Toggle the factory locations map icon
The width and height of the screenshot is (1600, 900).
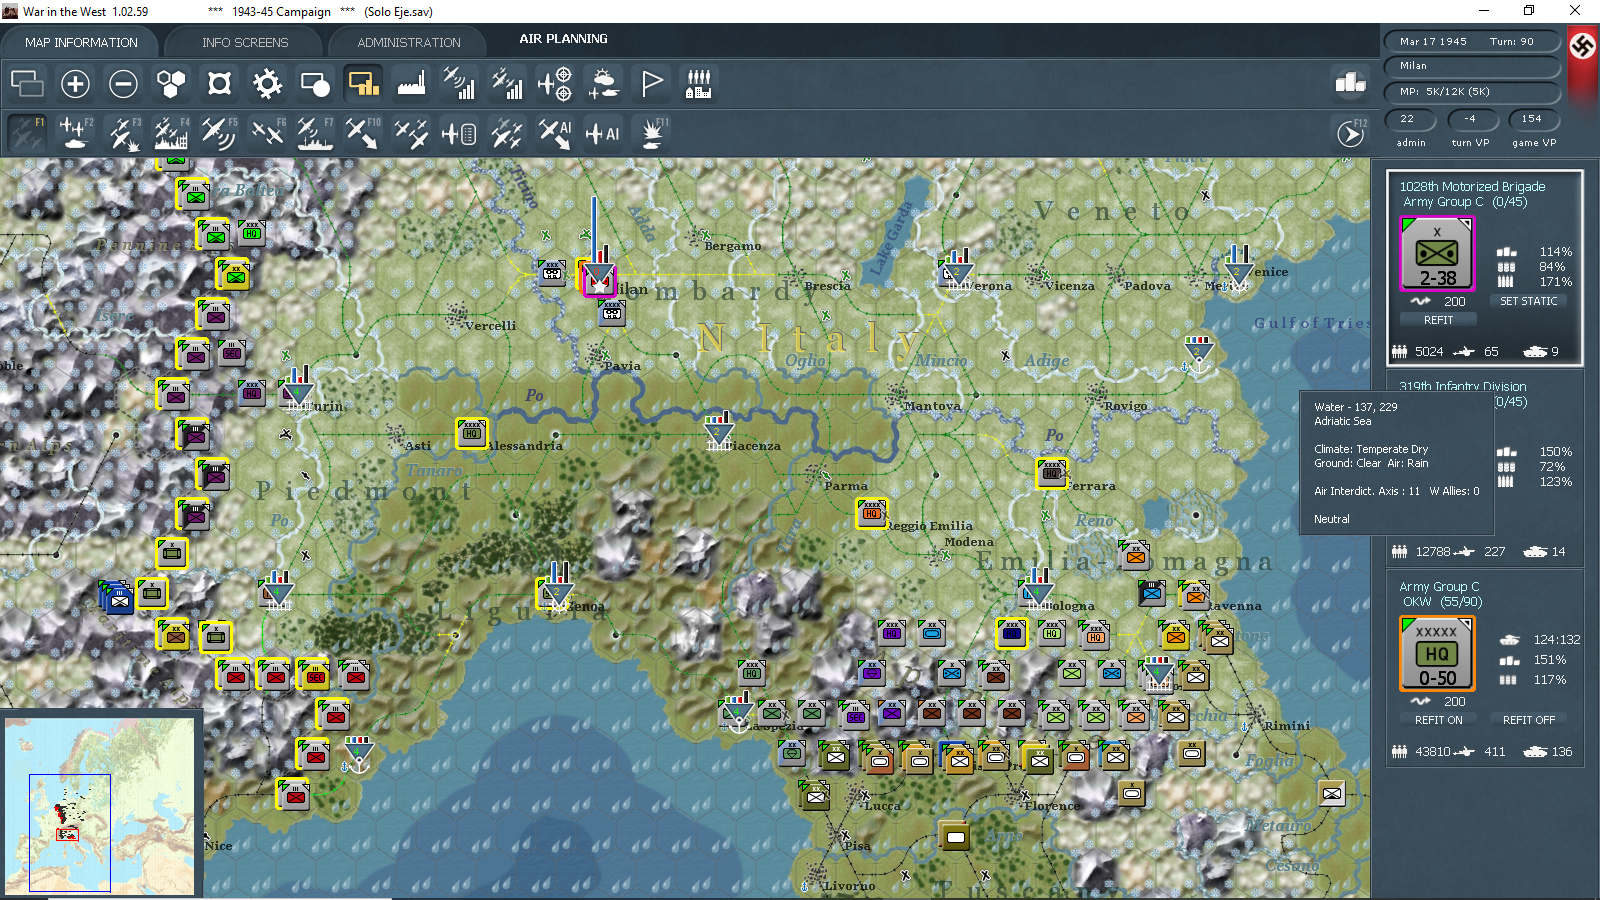point(411,84)
